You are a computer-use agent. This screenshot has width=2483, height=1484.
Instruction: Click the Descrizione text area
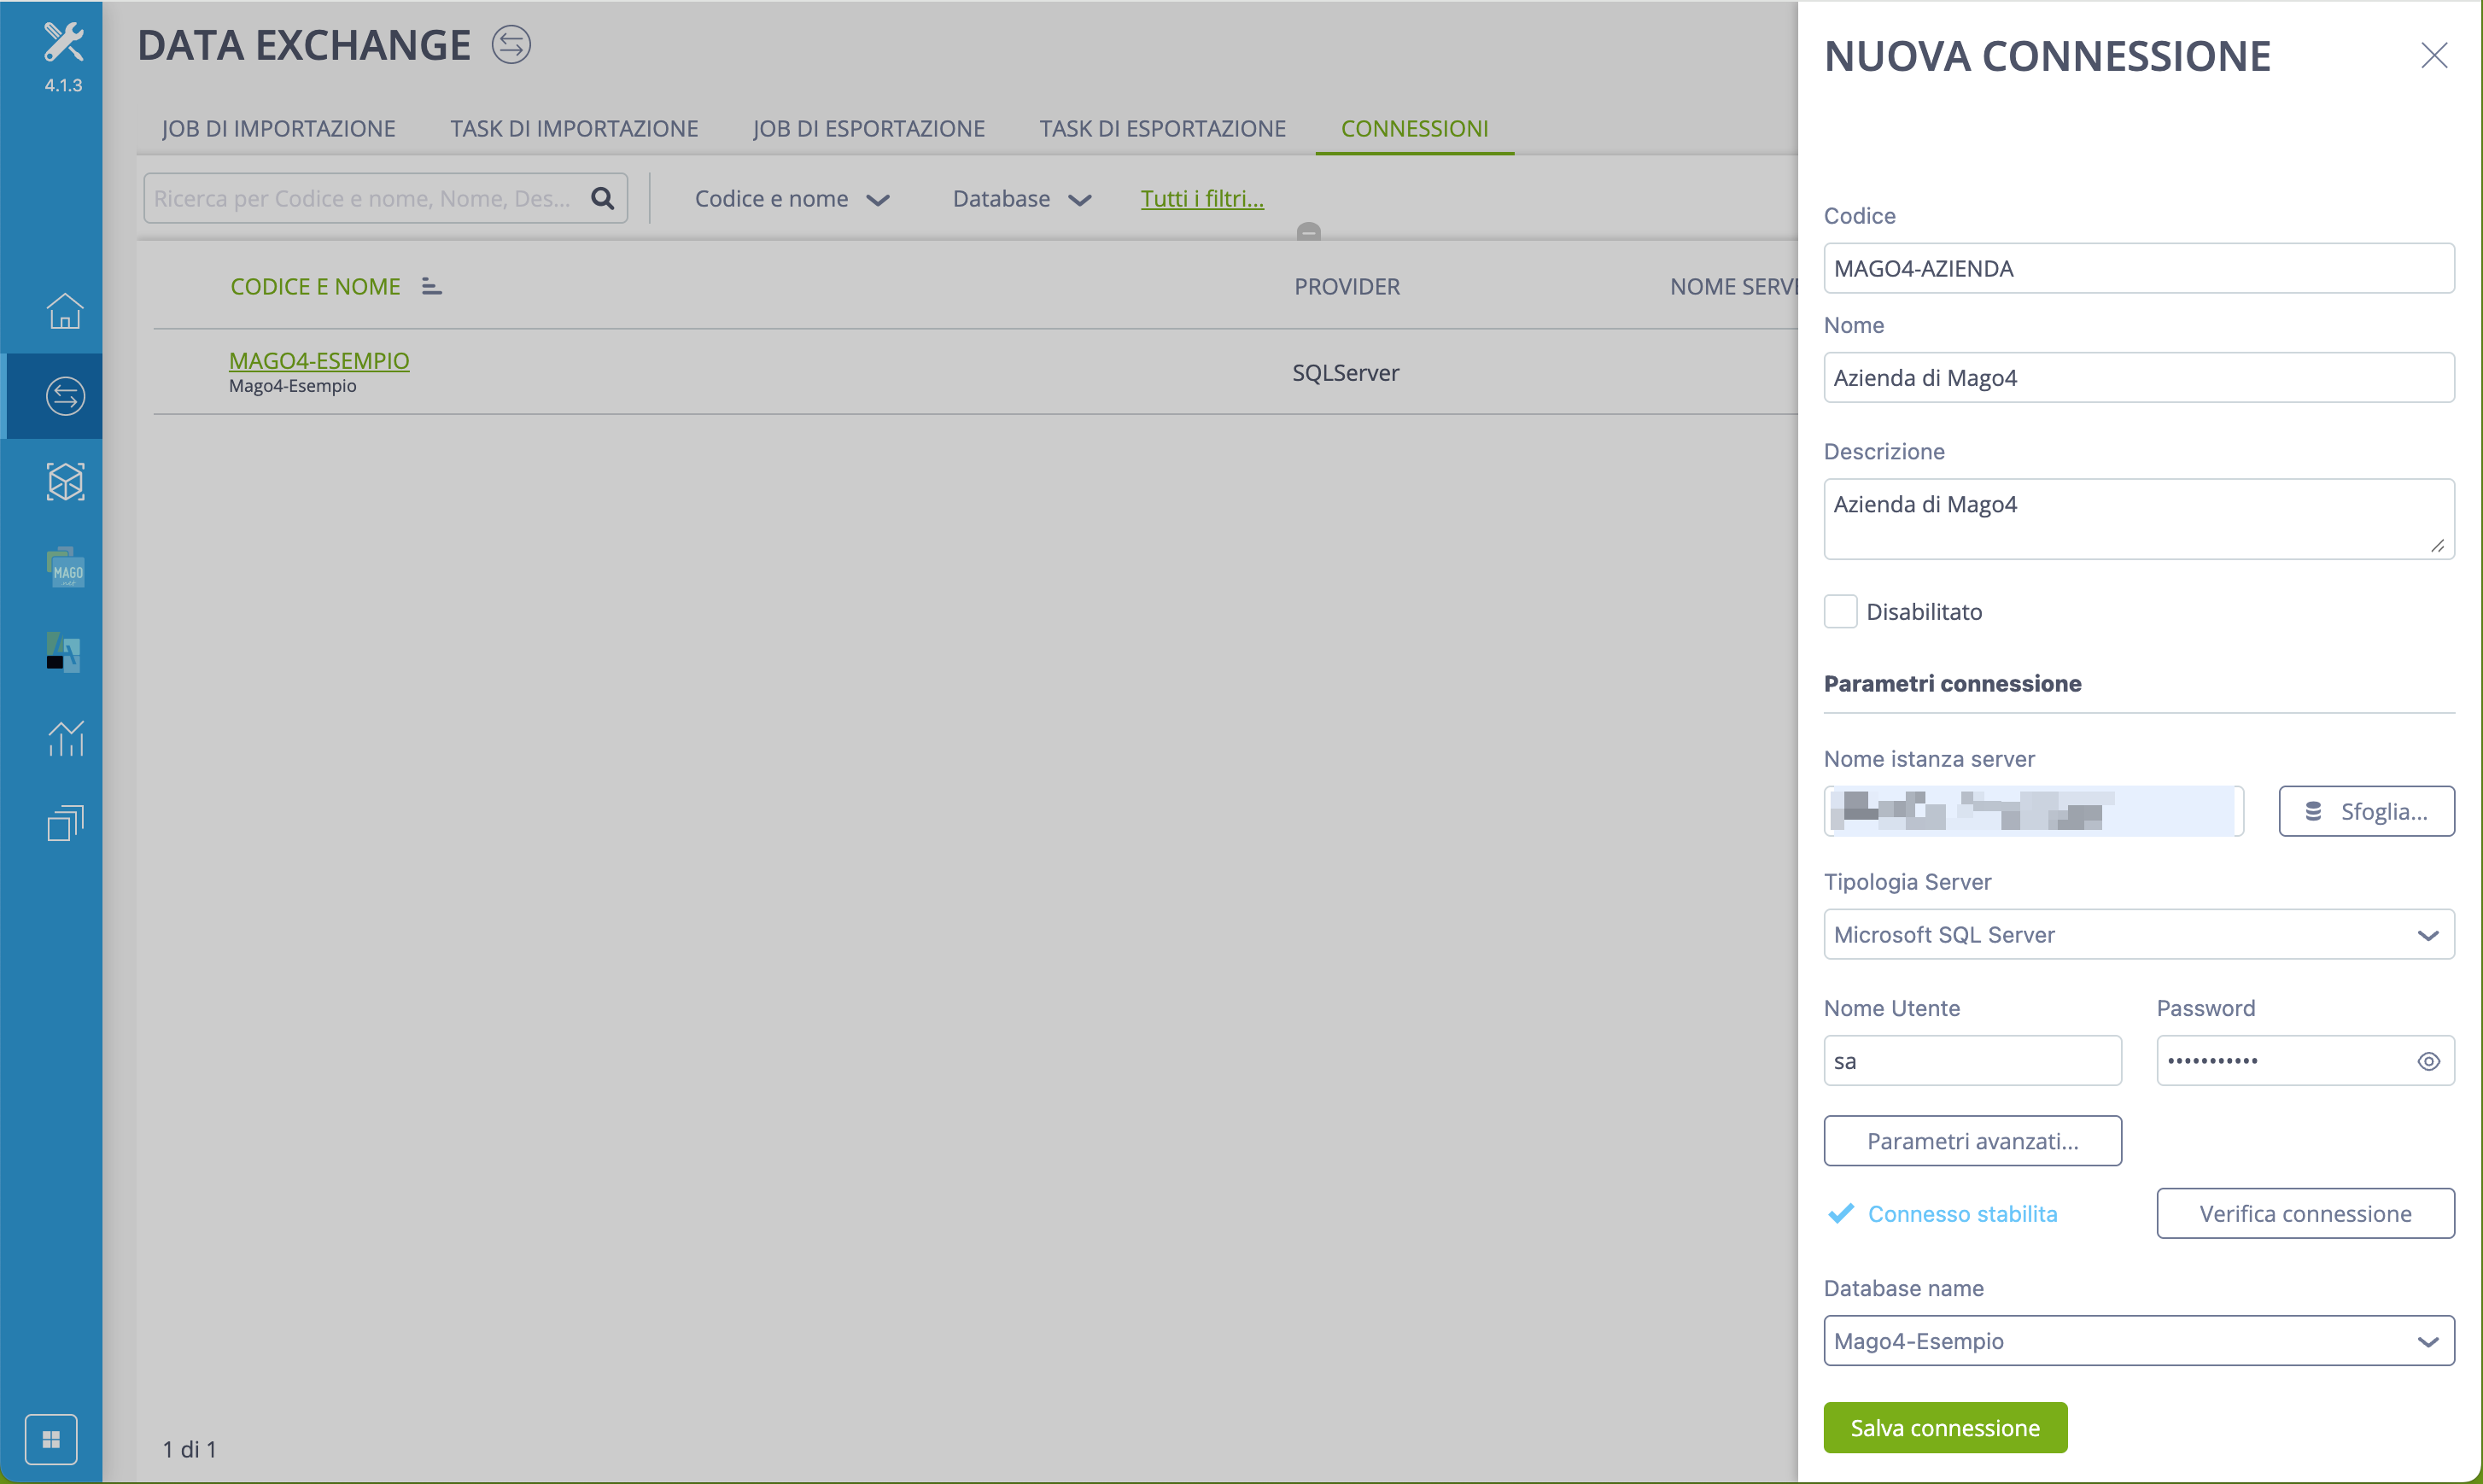[x=2138, y=519]
